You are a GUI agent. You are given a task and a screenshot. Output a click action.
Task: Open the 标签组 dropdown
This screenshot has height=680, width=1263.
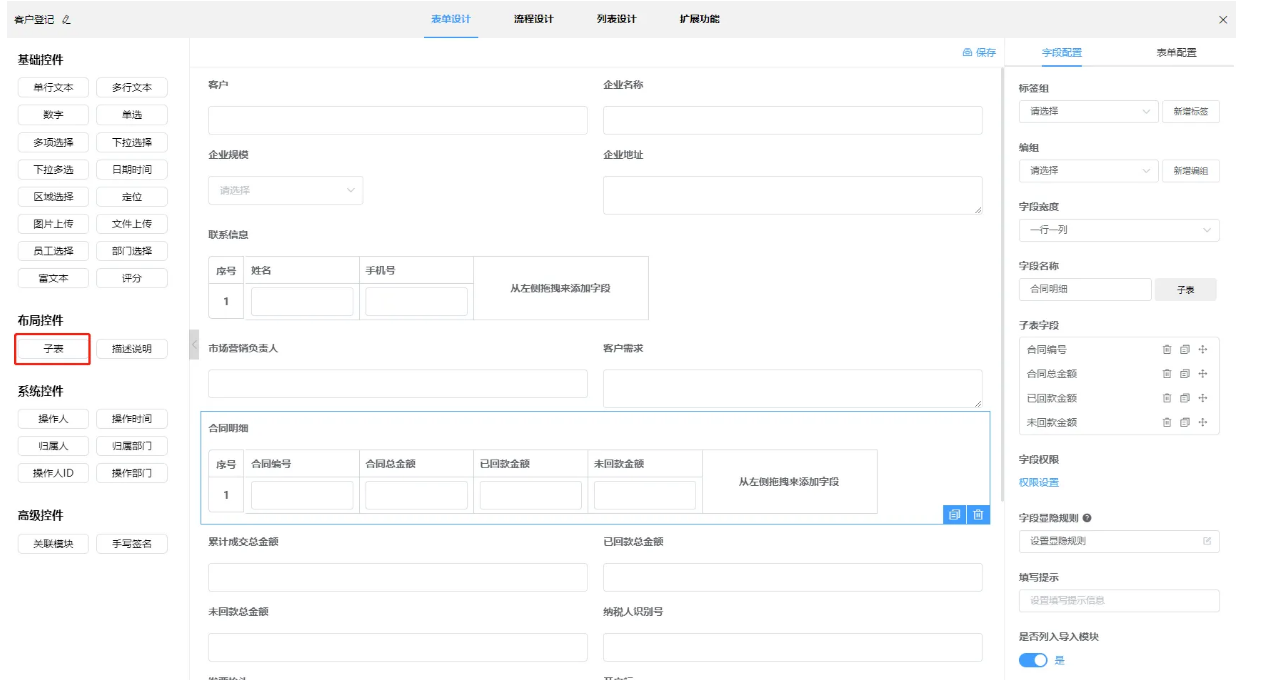(x=1088, y=112)
